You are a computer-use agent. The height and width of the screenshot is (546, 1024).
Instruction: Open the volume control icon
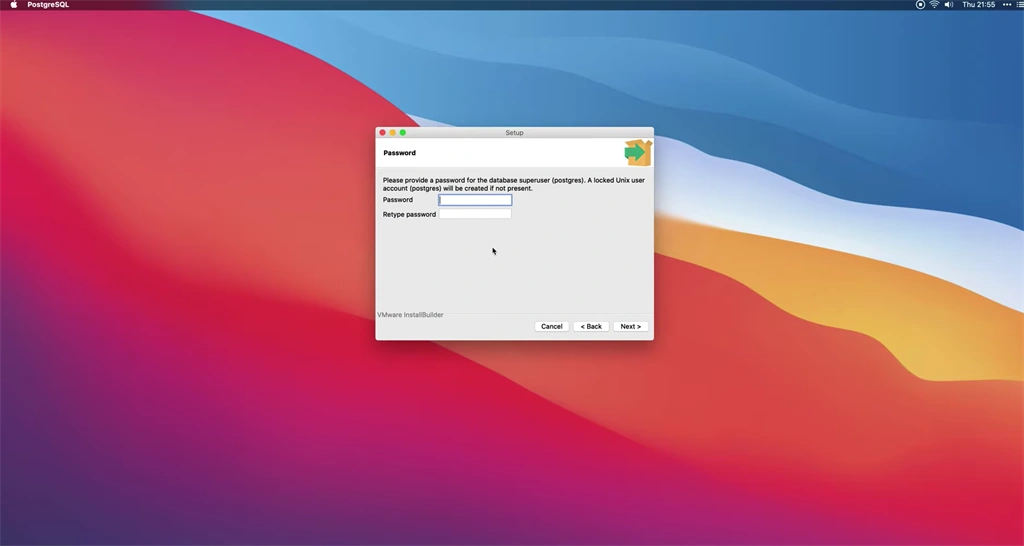click(949, 5)
